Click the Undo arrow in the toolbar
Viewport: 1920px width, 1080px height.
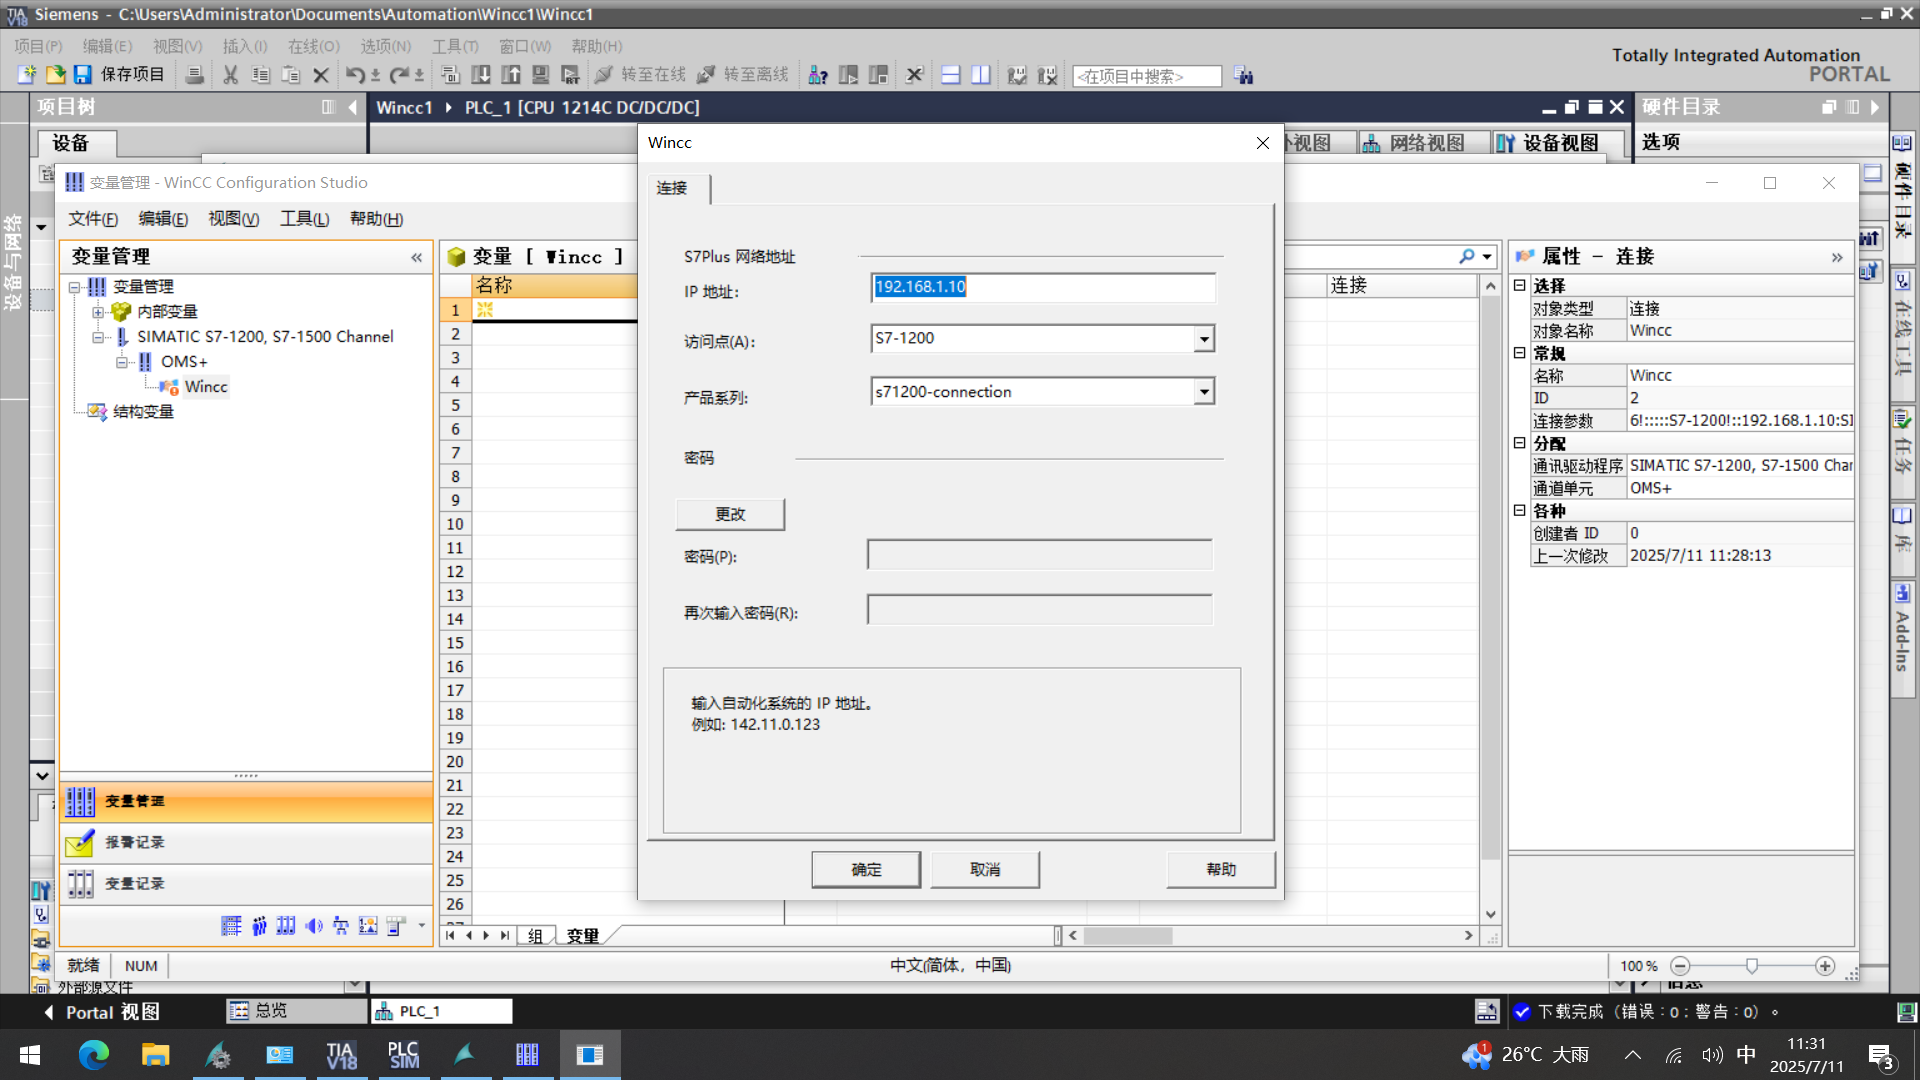pos(355,75)
